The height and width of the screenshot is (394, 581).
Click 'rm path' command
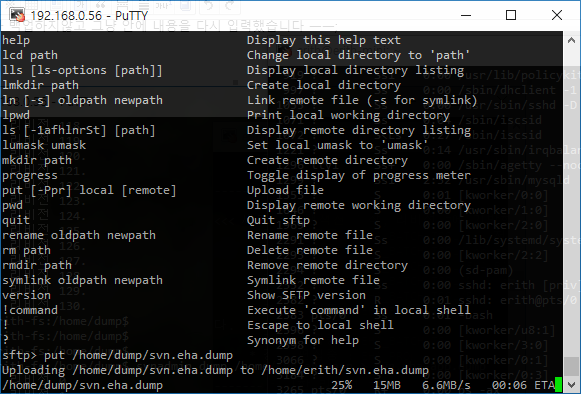[x=26, y=250]
